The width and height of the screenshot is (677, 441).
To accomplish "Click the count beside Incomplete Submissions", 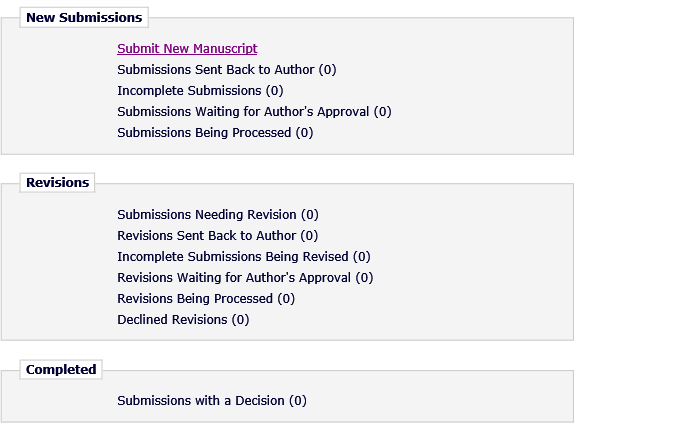I will 275,91.
